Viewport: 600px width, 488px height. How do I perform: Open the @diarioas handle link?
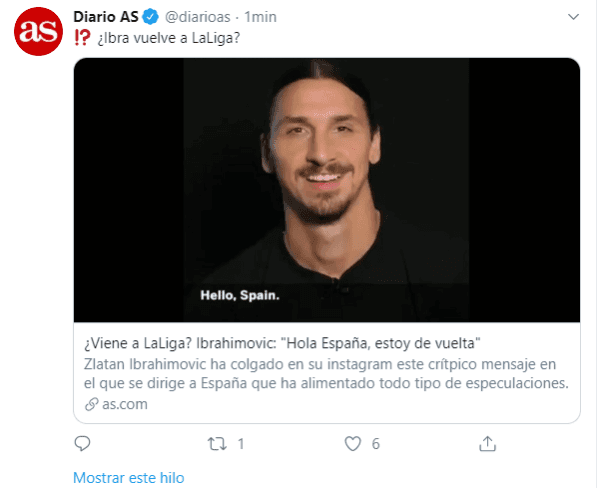point(197,17)
